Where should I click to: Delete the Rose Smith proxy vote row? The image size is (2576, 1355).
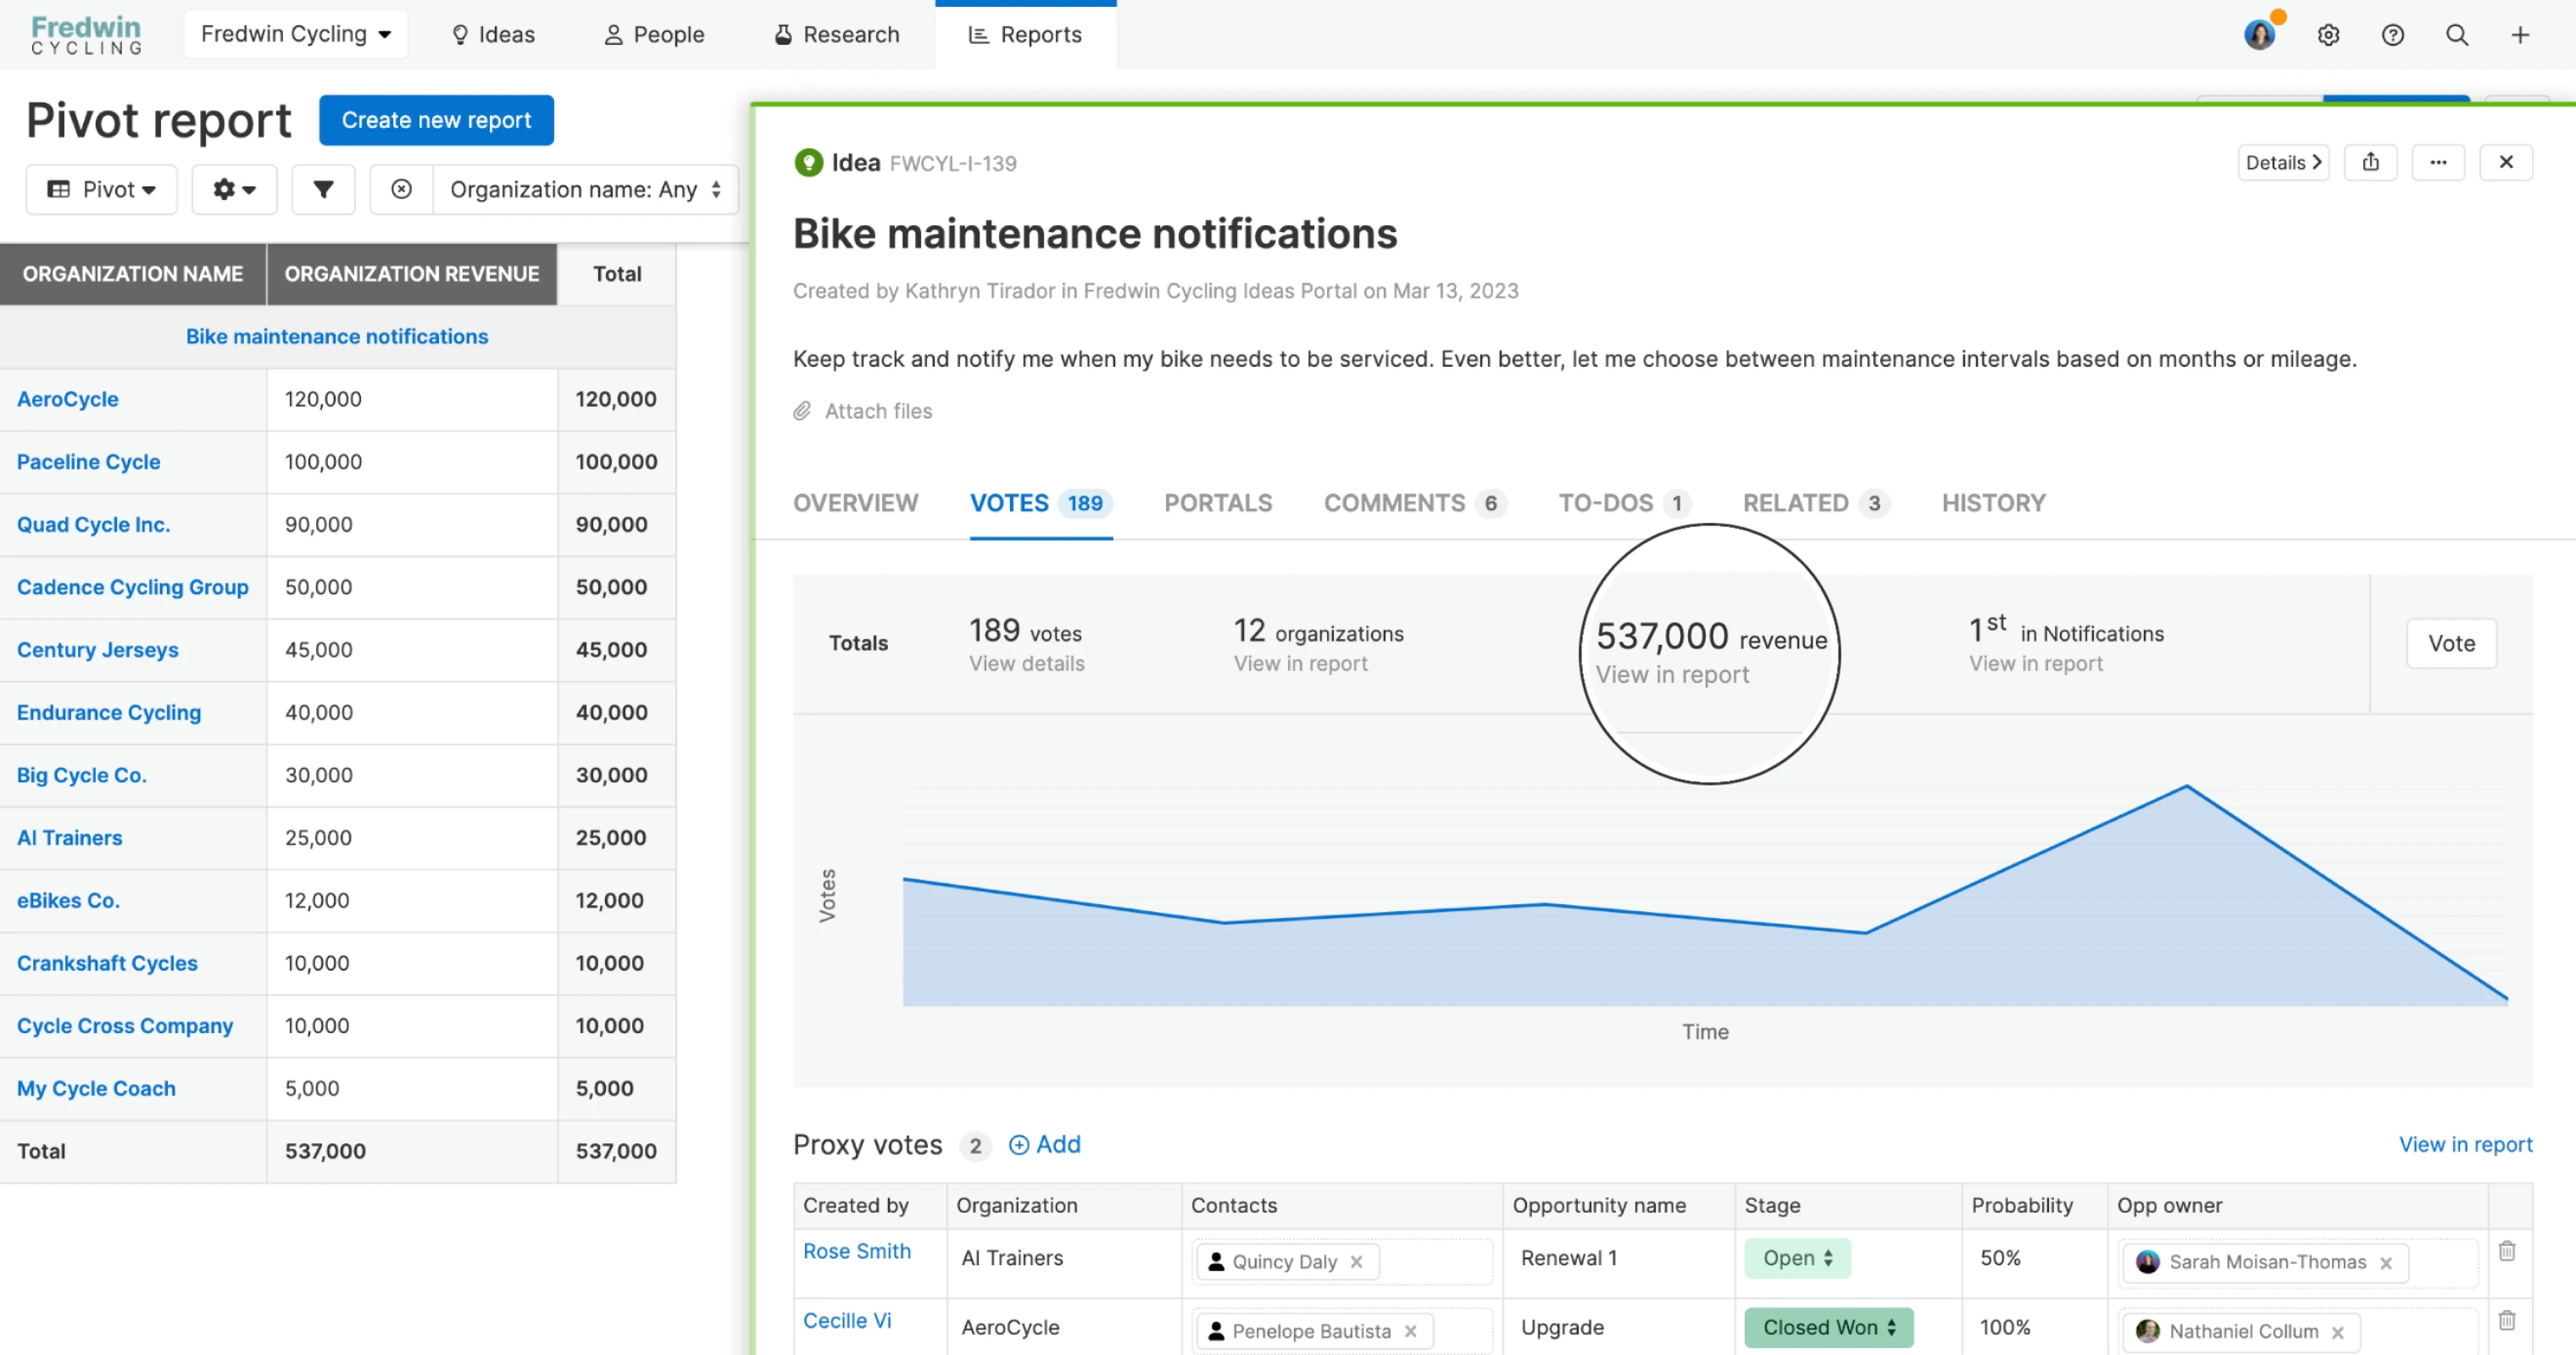pos(2506,1251)
